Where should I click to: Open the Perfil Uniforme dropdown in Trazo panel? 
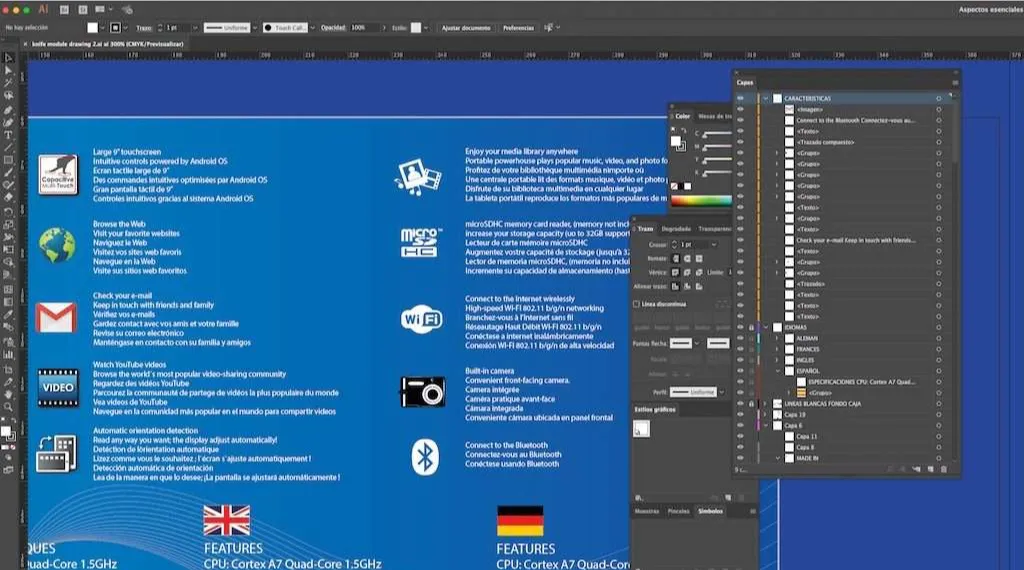[x=698, y=392]
